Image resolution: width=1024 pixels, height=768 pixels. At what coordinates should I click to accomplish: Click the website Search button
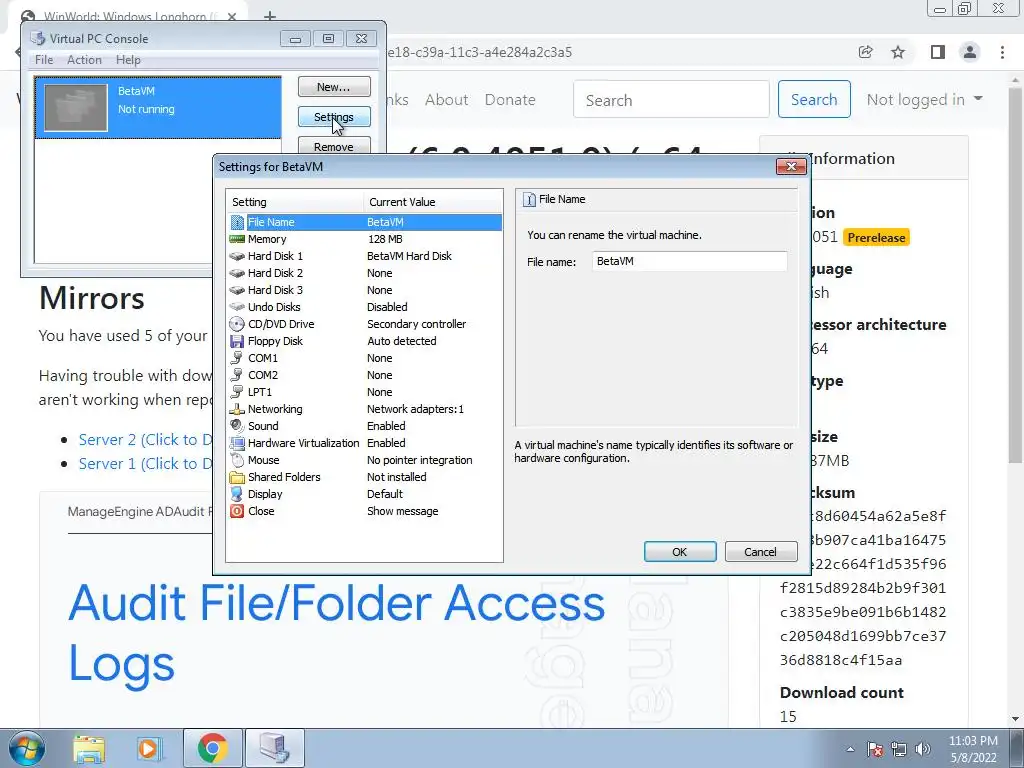tap(814, 99)
